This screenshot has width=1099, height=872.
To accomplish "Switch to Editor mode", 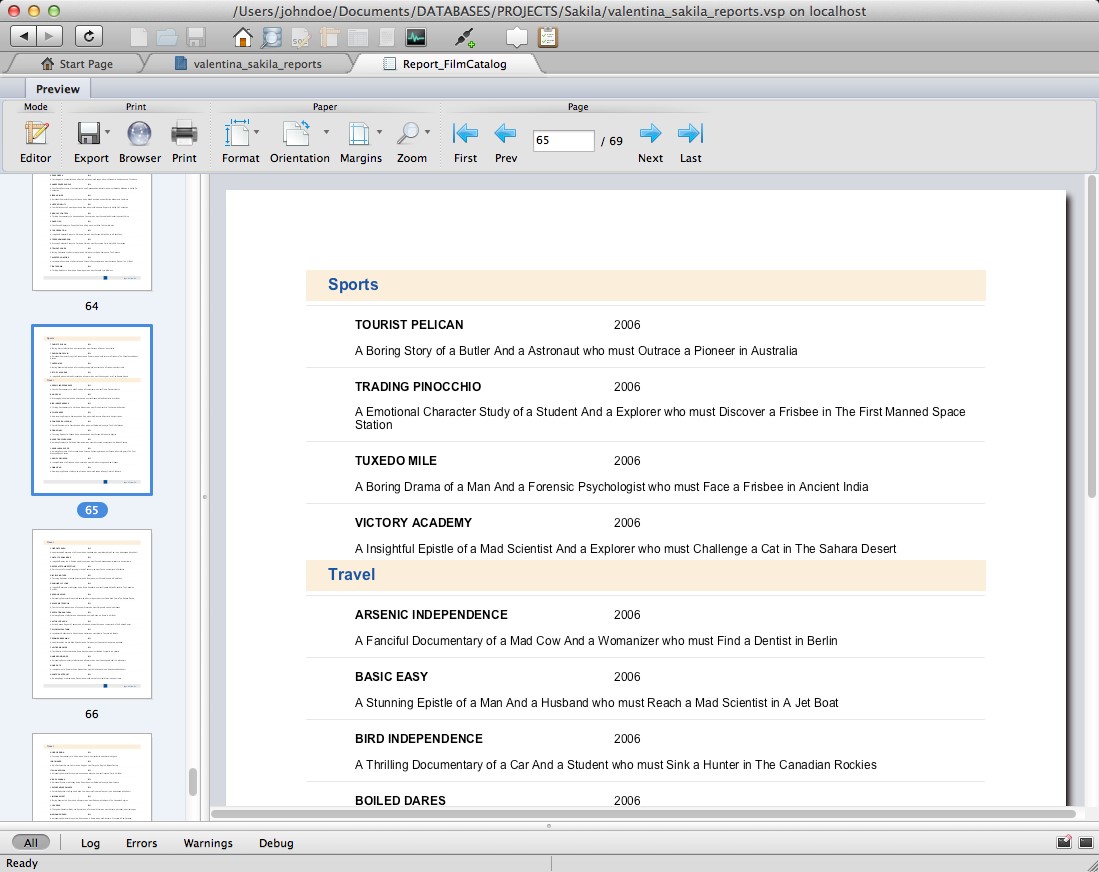I will (36, 141).
